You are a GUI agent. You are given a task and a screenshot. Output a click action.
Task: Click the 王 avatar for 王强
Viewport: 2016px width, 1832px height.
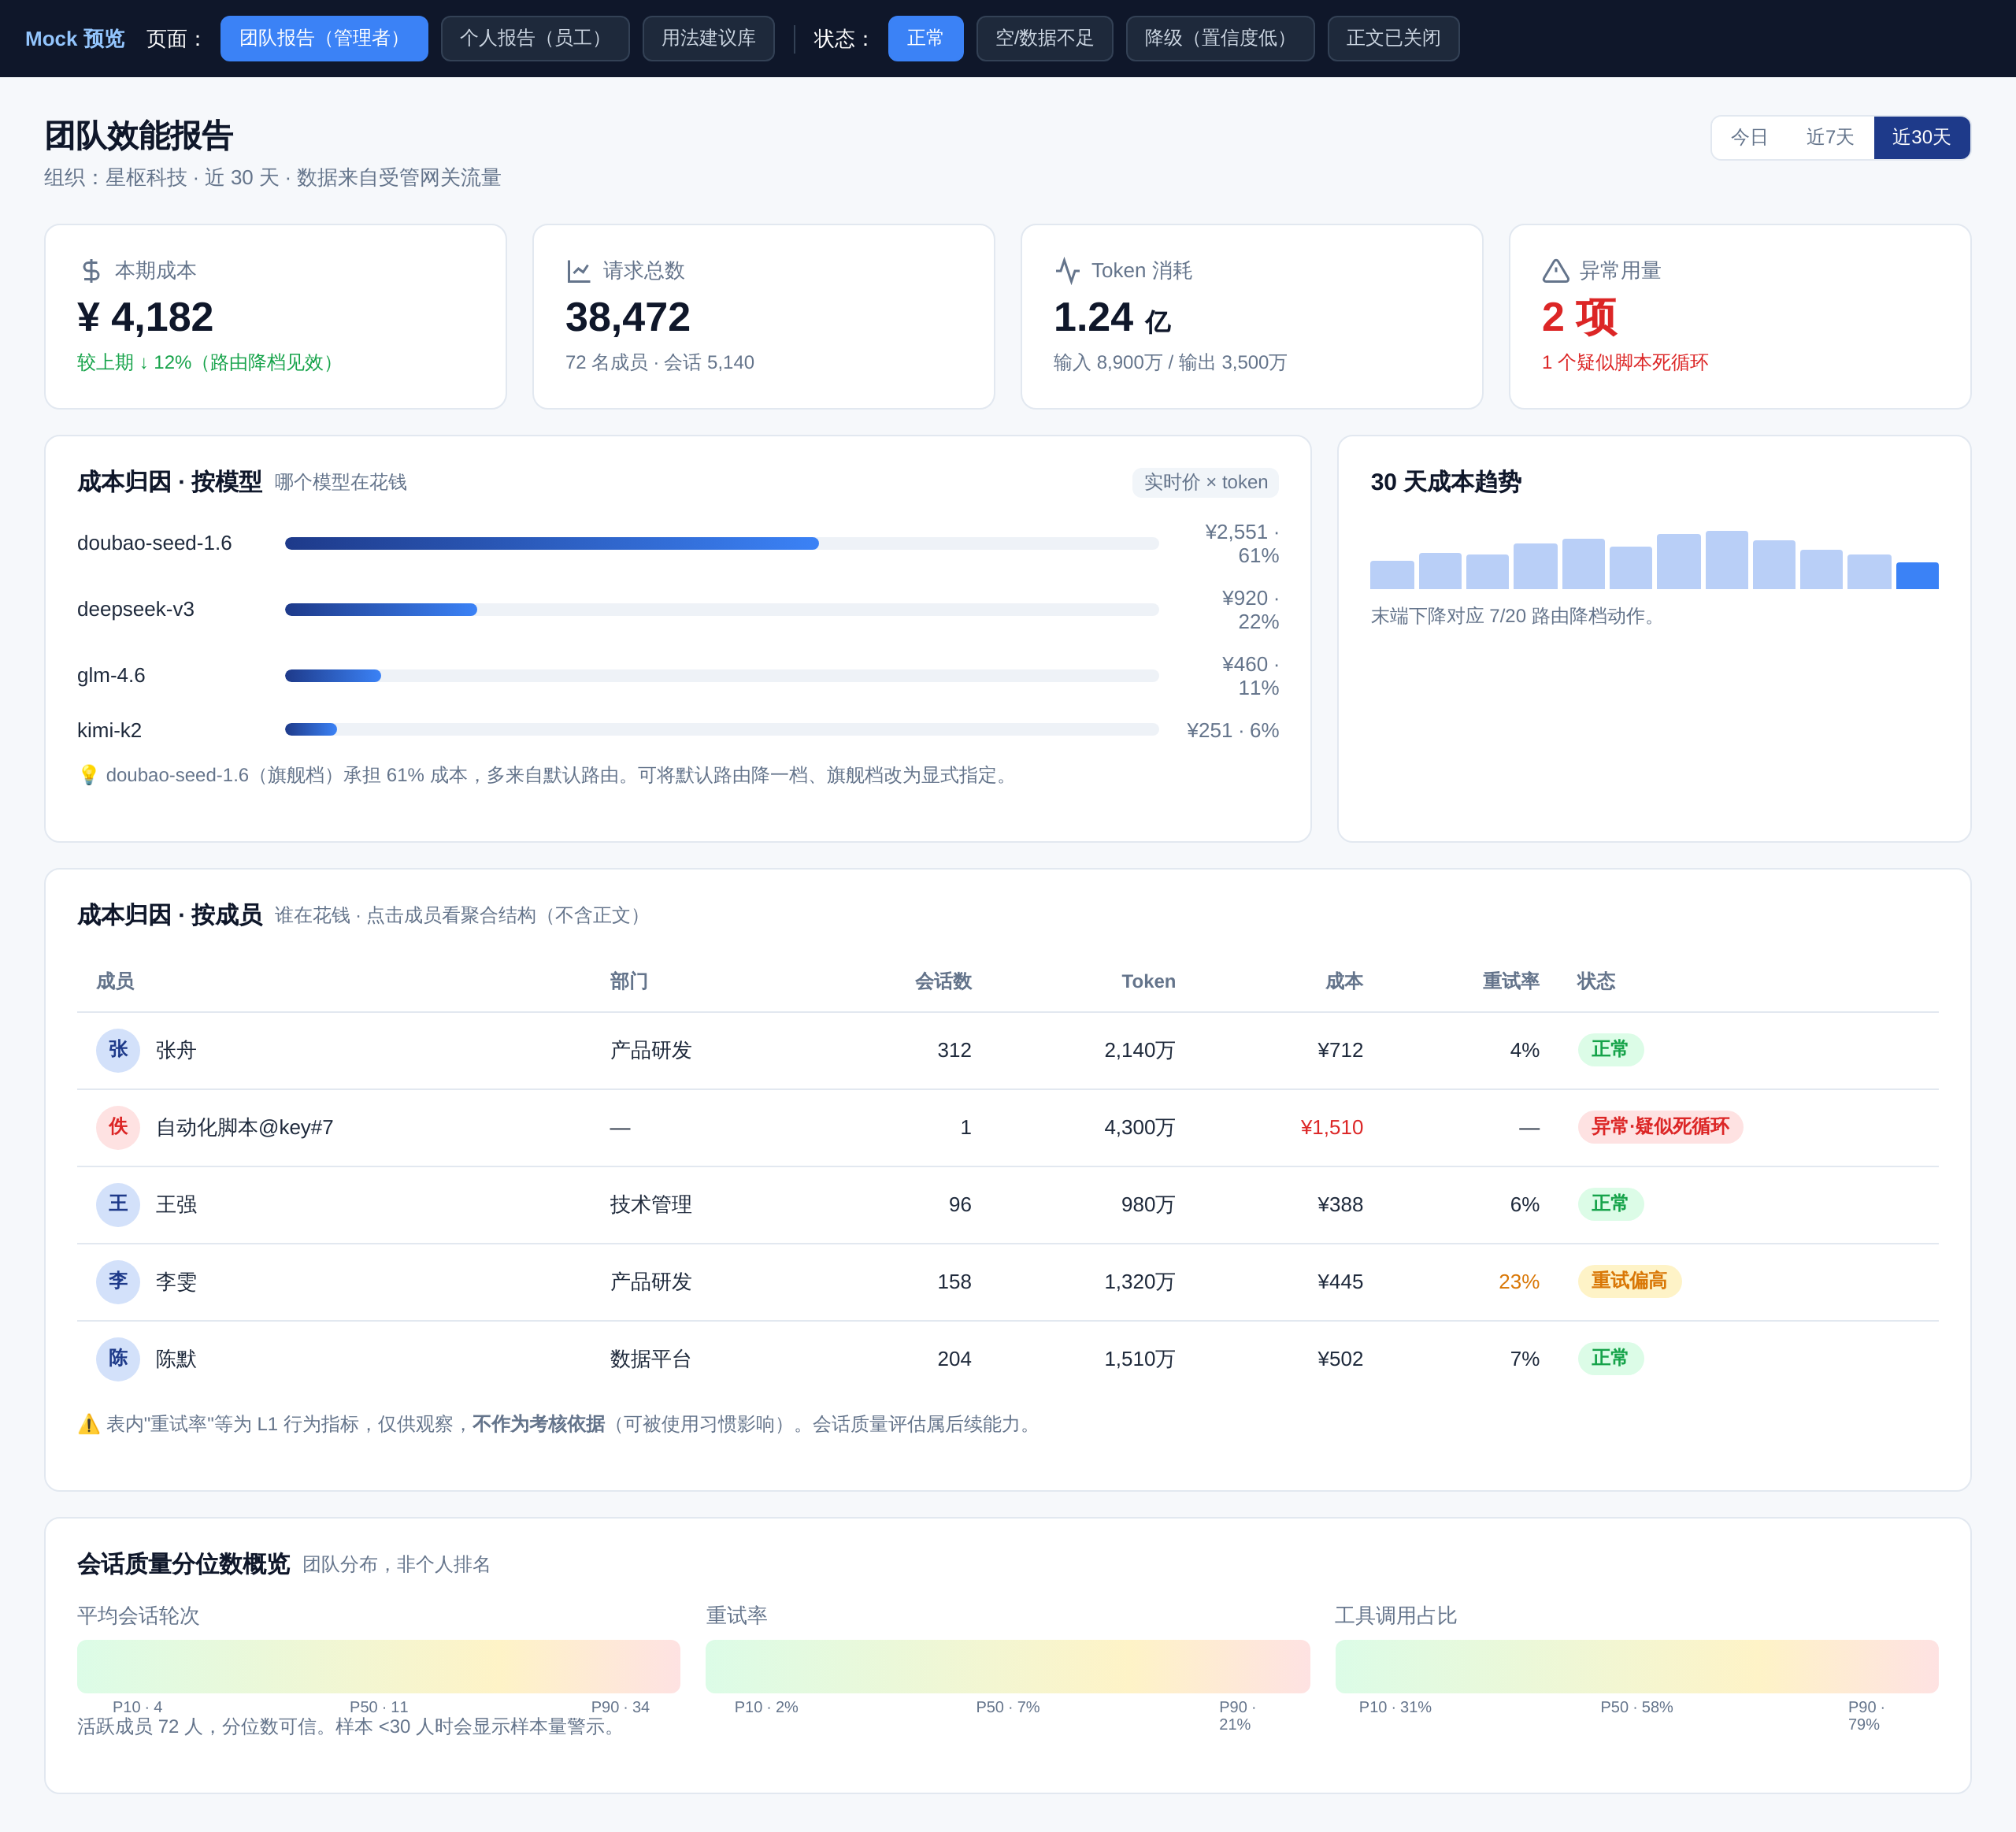pyautogui.click(x=118, y=1204)
